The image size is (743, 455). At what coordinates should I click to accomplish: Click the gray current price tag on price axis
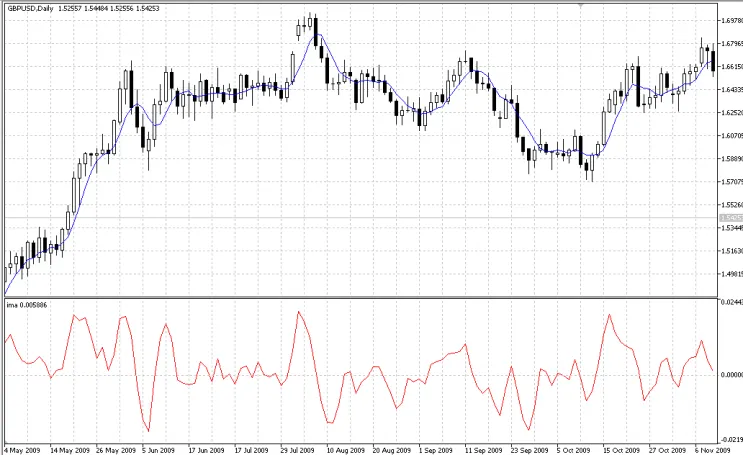pos(729,217)
